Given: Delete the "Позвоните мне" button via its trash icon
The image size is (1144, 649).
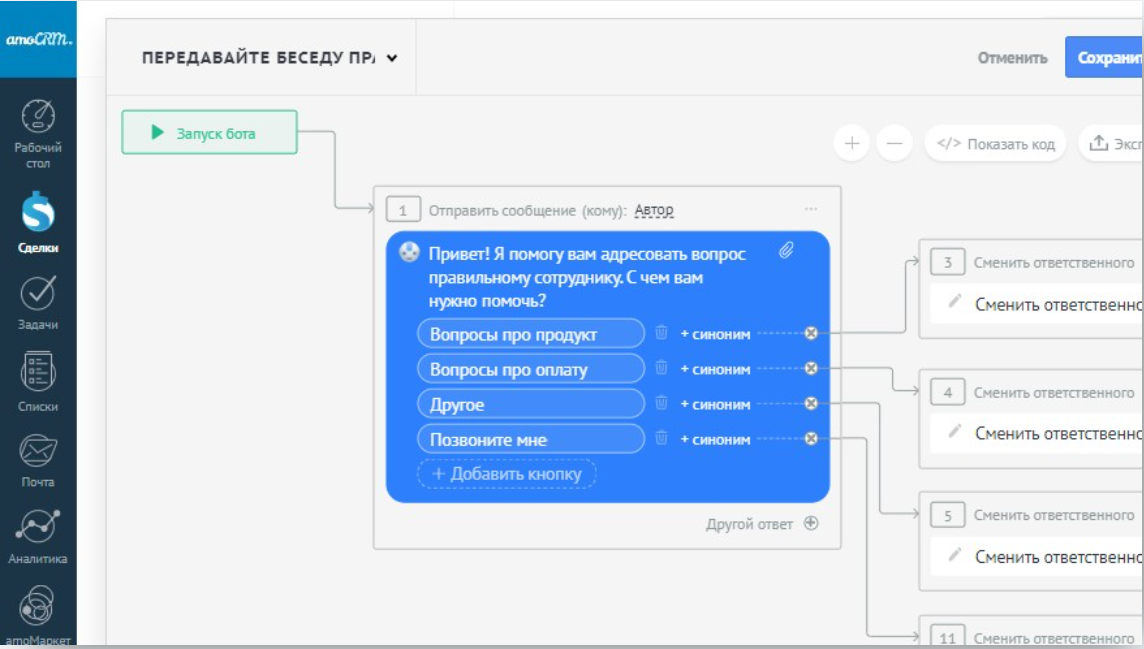Looking at the screenshot, I should (661, 438).
